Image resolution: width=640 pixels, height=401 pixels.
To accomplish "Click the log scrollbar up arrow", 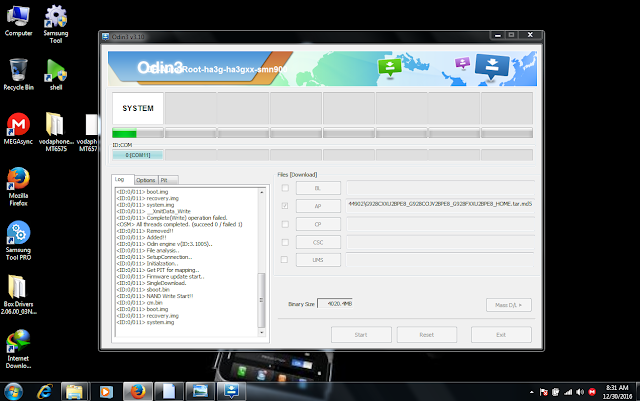I will click(x=262, y=192).
